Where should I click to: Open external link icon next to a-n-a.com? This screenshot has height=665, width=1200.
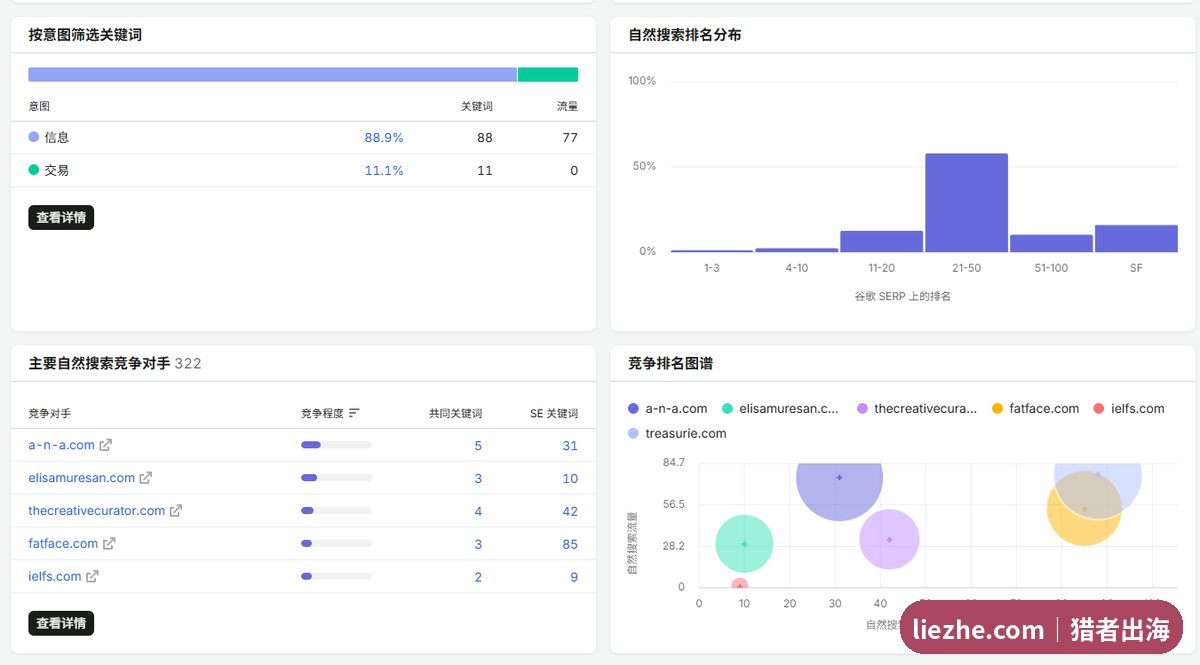click(x=106, y=445)
